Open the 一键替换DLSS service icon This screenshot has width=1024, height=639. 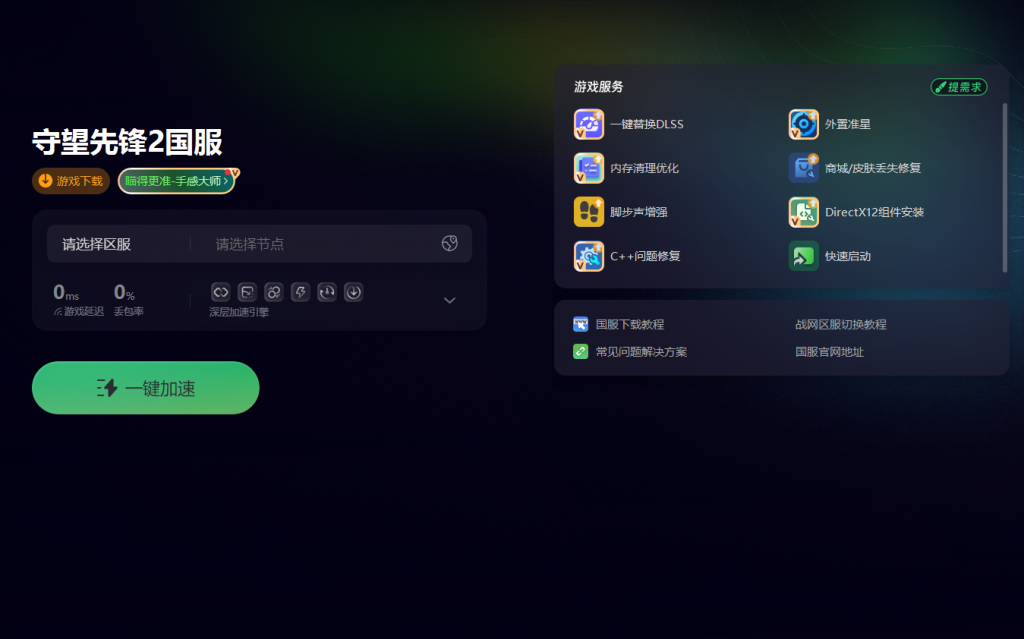point(588,124)
